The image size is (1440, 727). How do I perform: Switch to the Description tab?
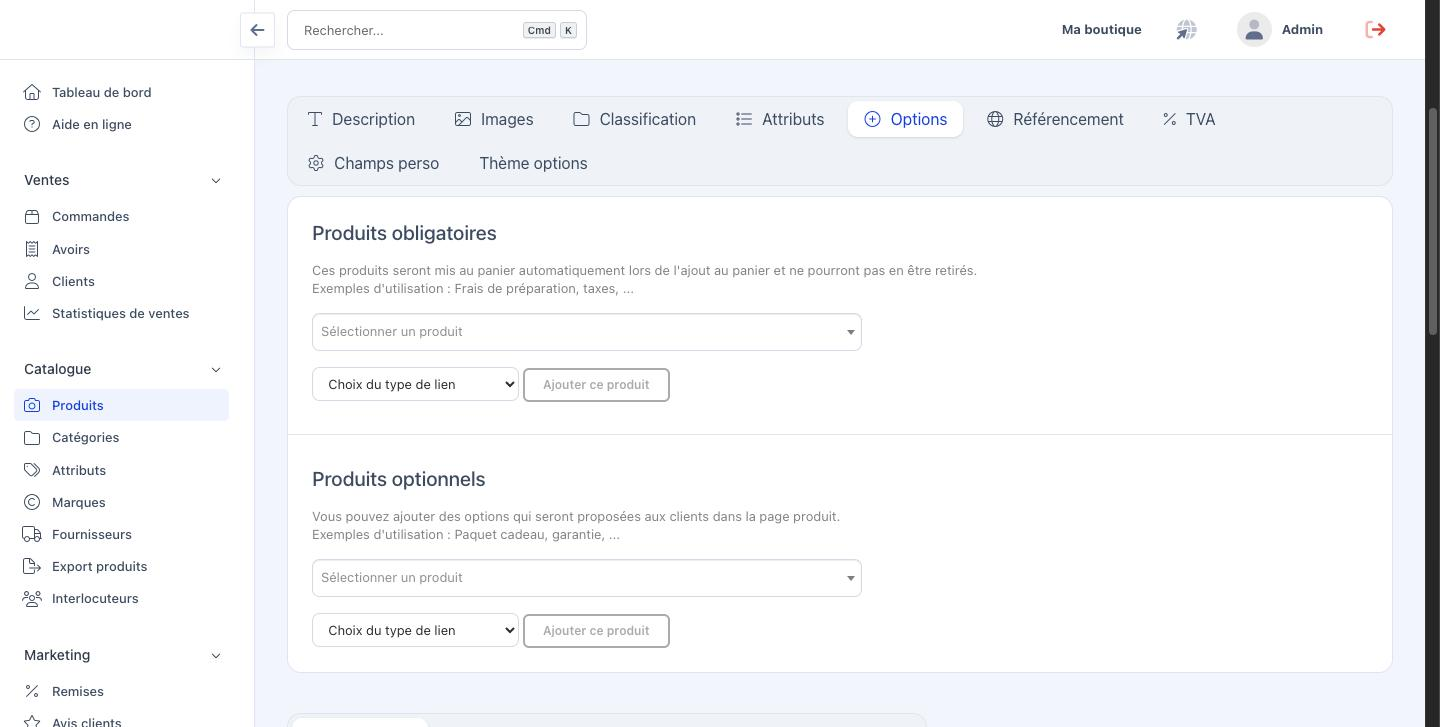pyautogui.click(x=361, y=119)
